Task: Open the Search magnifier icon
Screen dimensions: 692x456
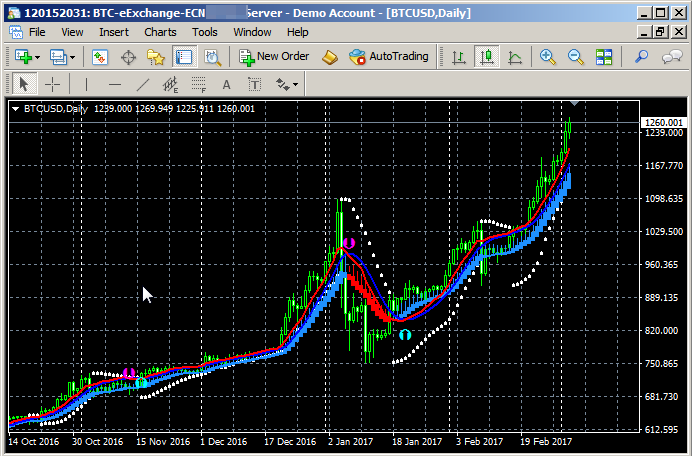Action: [x=641, y=57]
